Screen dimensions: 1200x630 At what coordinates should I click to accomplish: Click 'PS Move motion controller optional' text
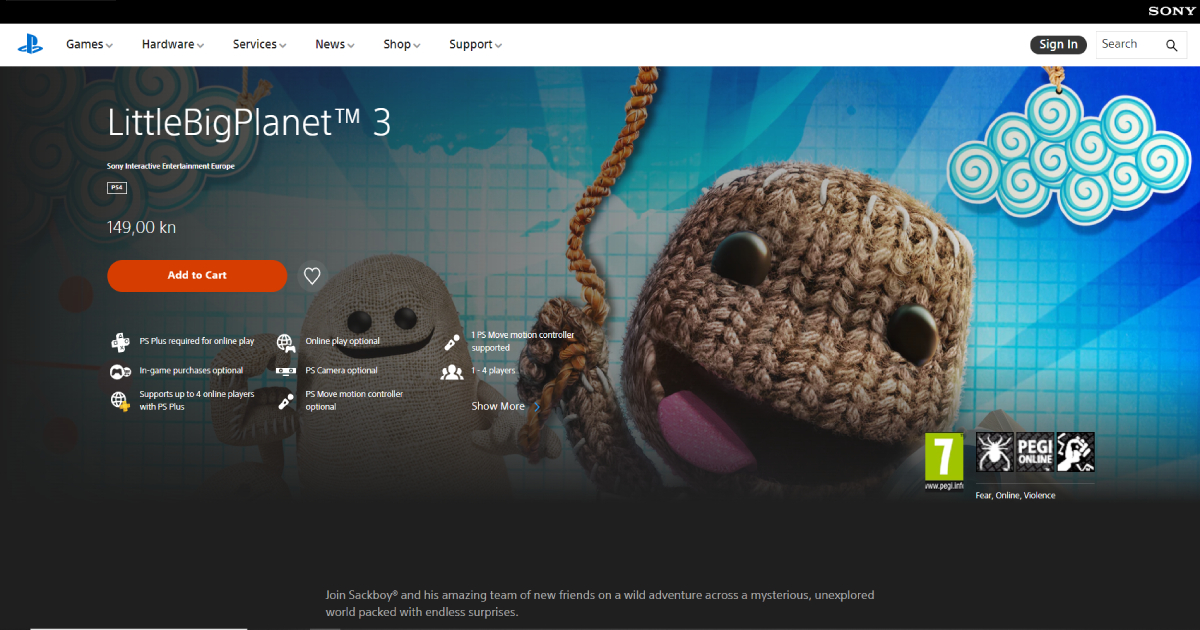coord(354,401)
